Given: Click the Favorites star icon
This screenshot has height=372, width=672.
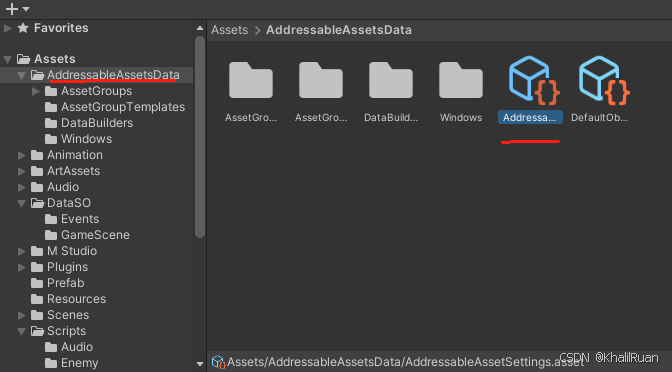Looking at the screenshot, I should click(23, 28).
